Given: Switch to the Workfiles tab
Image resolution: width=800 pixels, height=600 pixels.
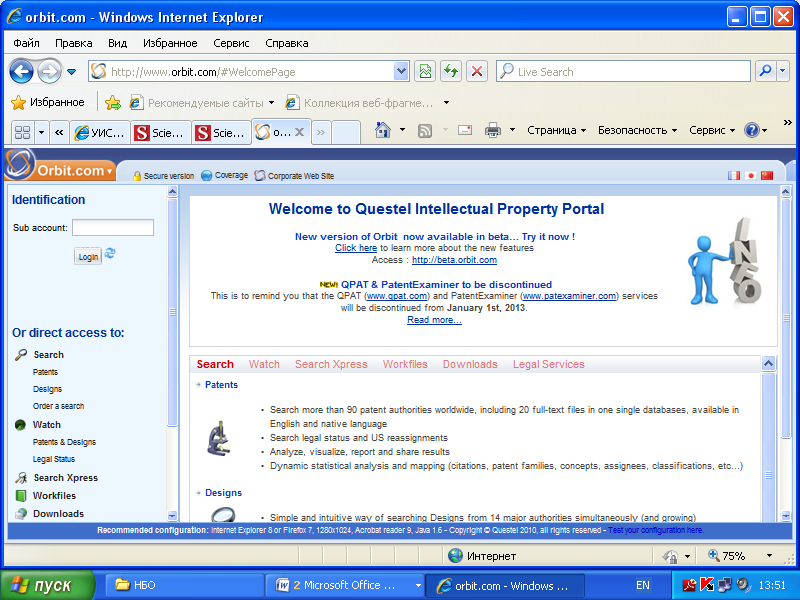Looking at the screenshot, I should 405,364.
